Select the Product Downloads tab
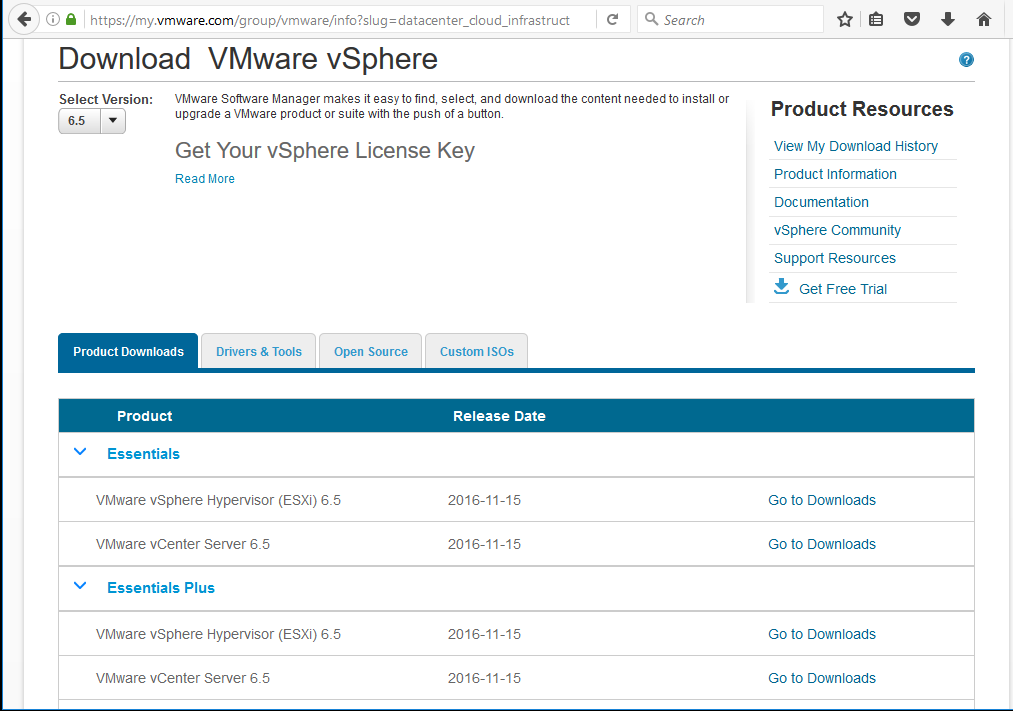1013x711 pixels. (128, 351)
